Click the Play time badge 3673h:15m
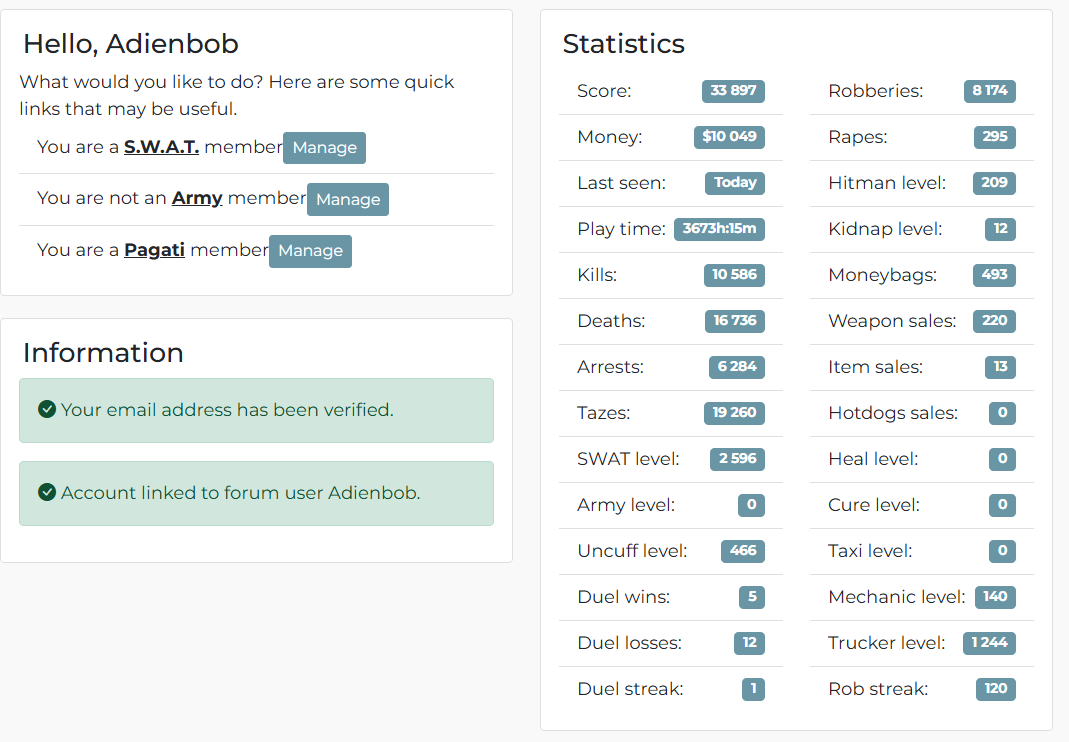The height and width of the screenshot is (742, 1069). pyautogui.click(x=719, y=228)
